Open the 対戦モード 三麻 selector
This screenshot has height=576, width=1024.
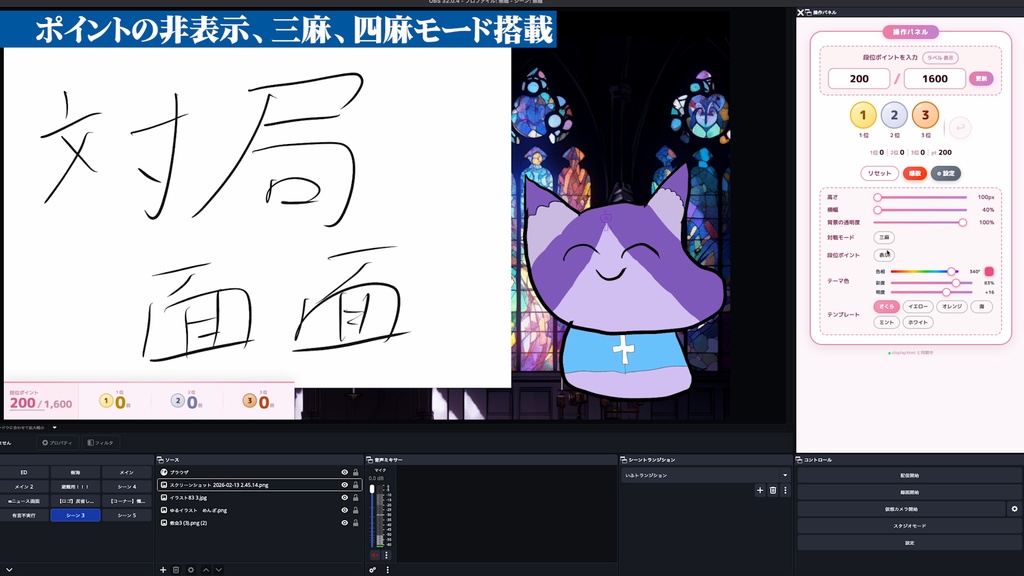[886, 237]
